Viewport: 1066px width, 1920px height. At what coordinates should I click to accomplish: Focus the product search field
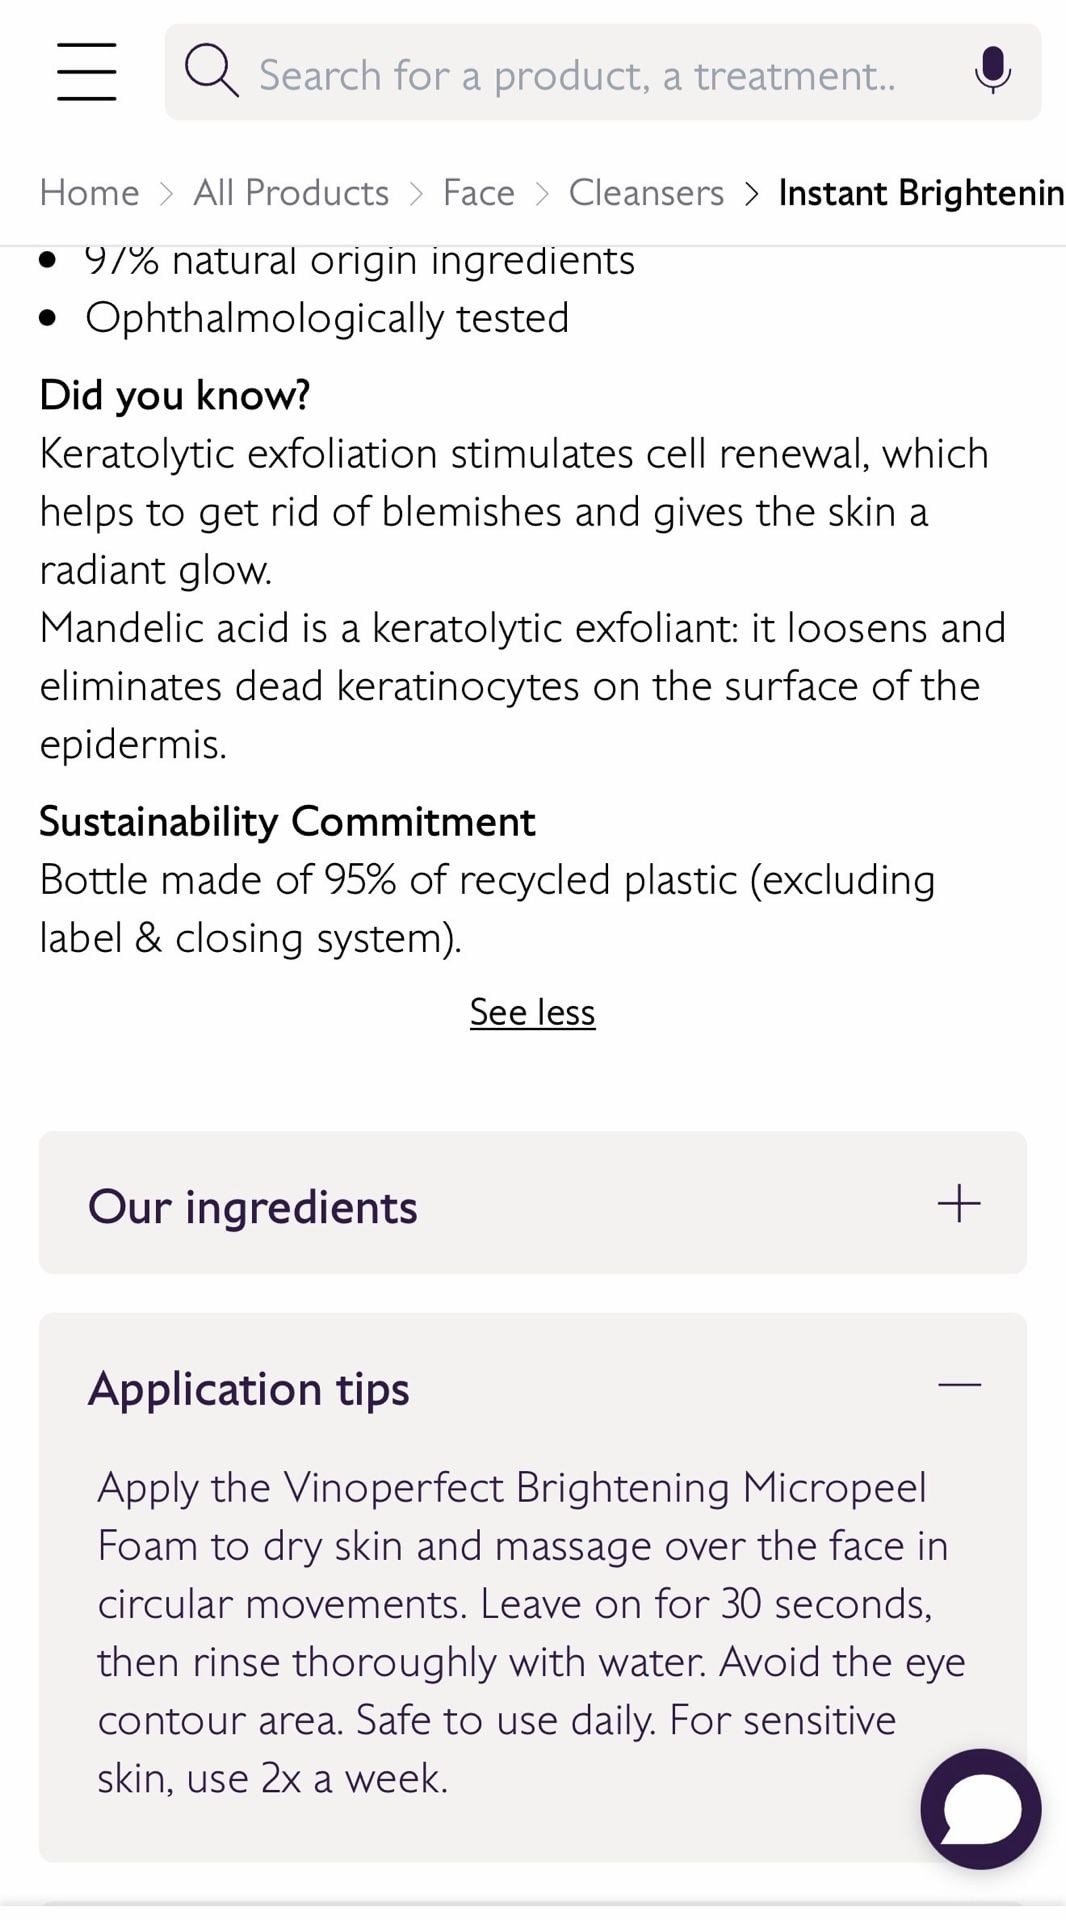pos(603,72)
